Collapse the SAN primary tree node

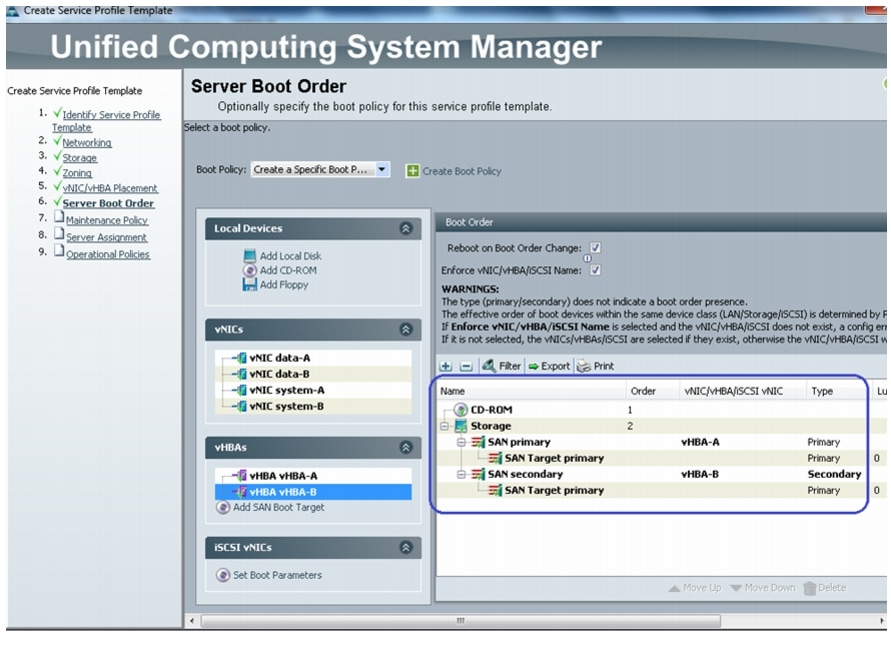tap(461, 442)
